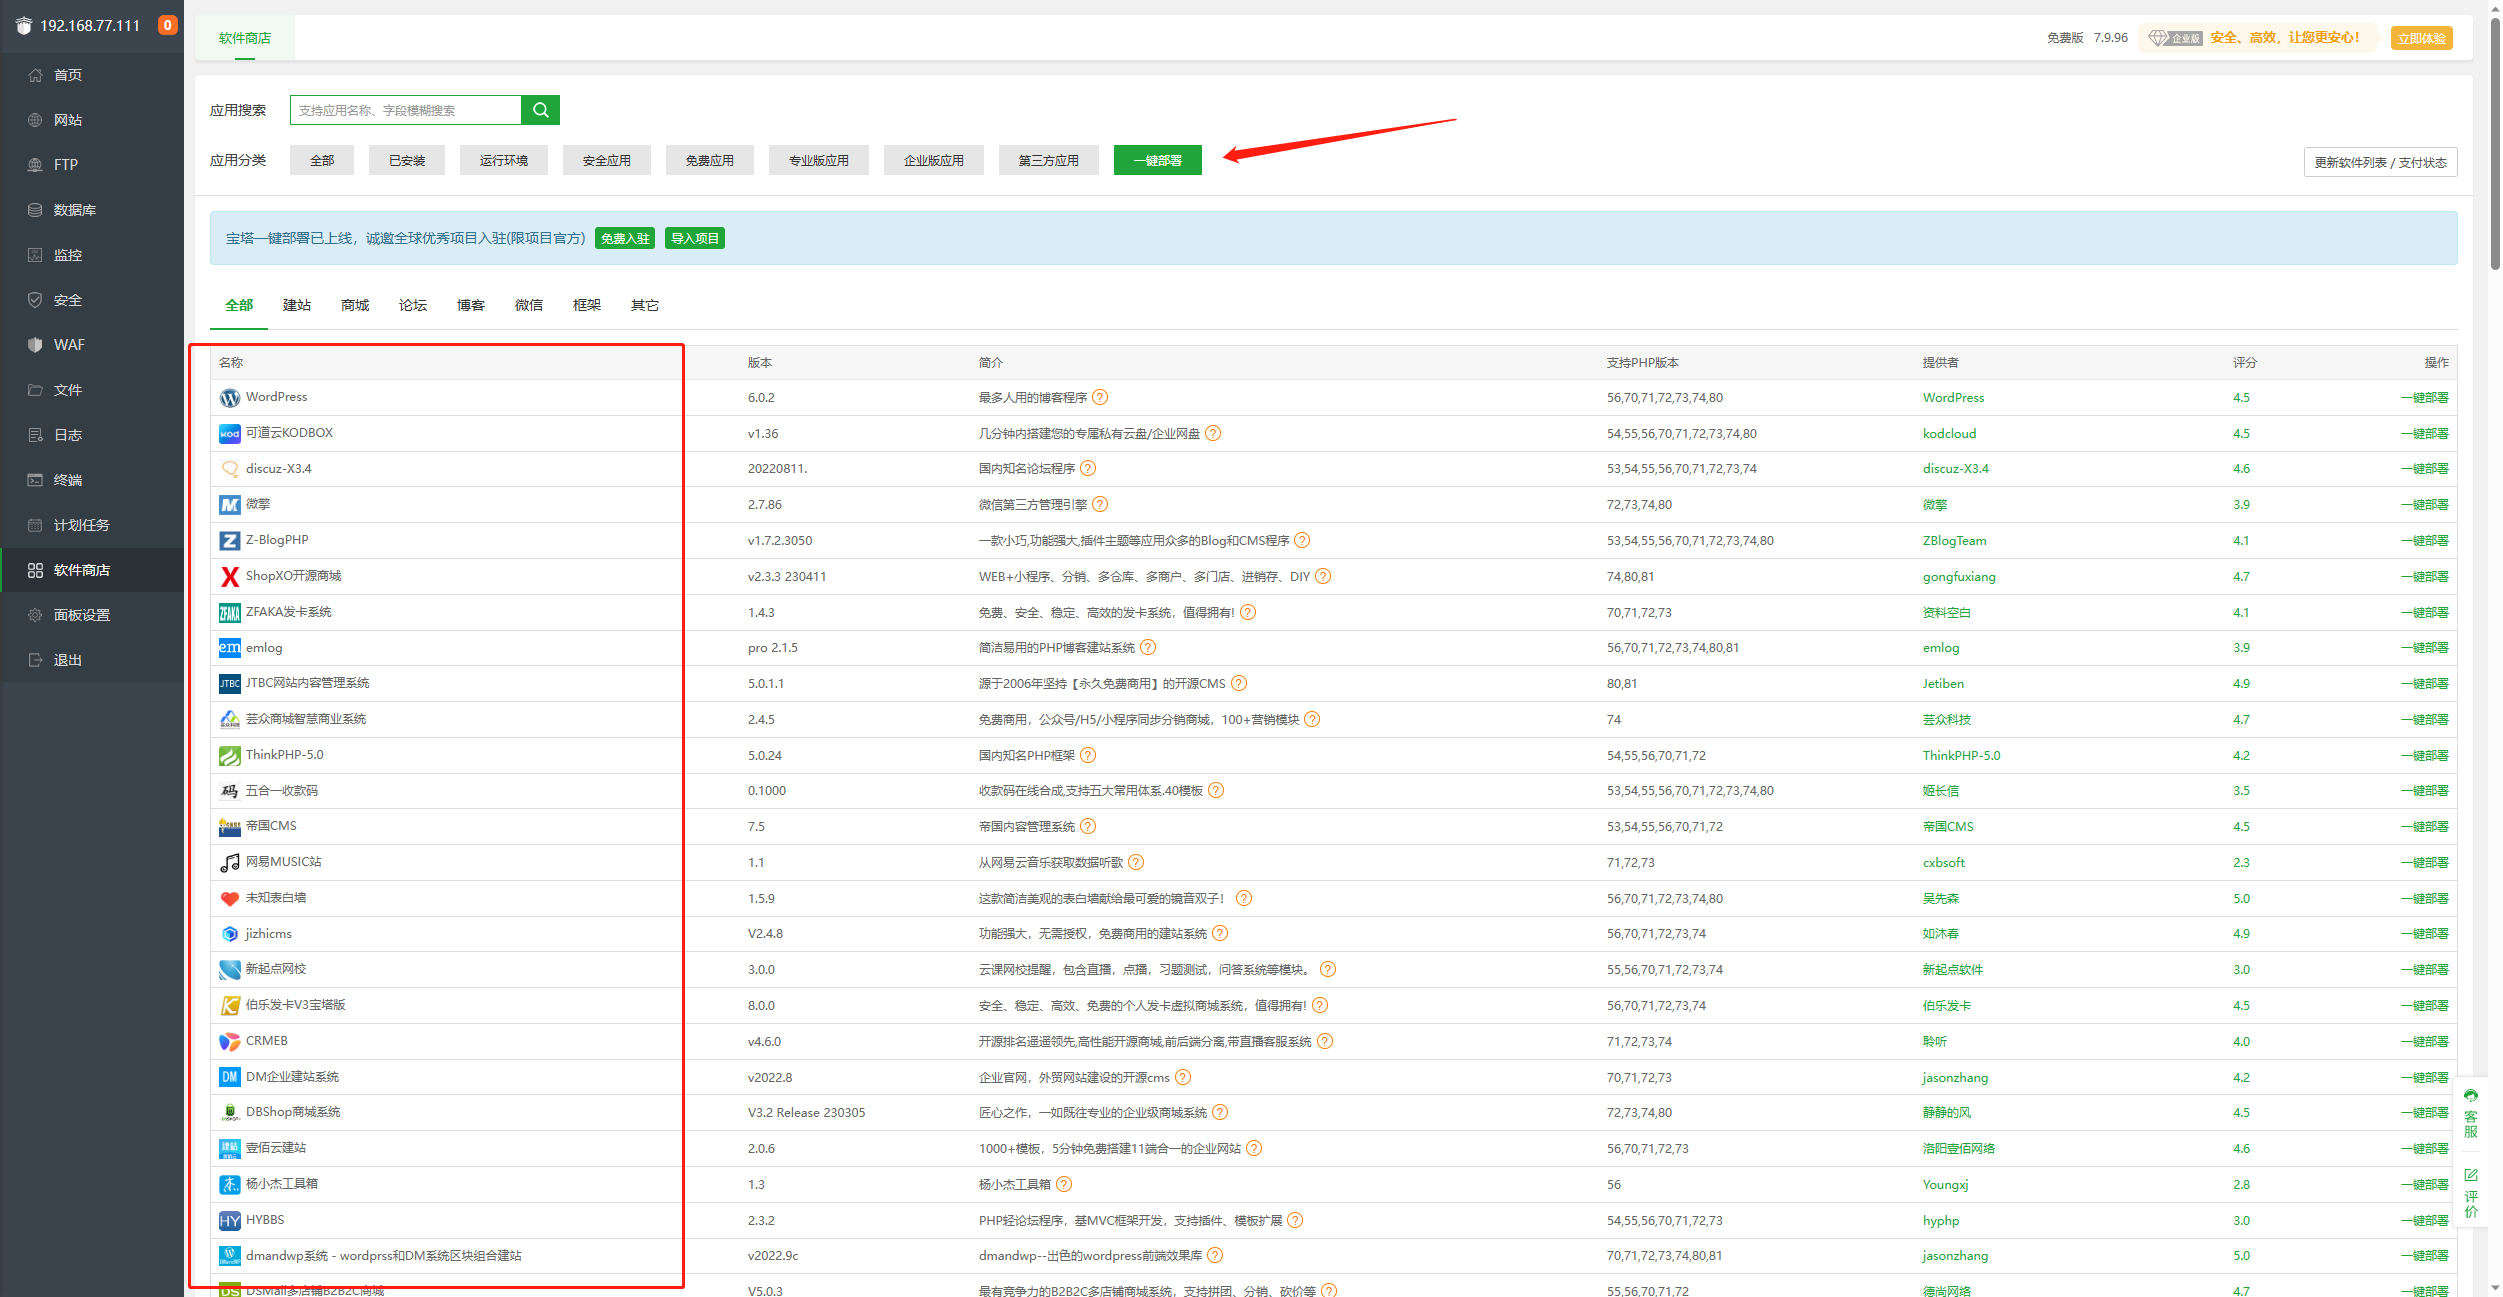
Task: Click the 导入项目 button
Action: [x=695, y=238]
